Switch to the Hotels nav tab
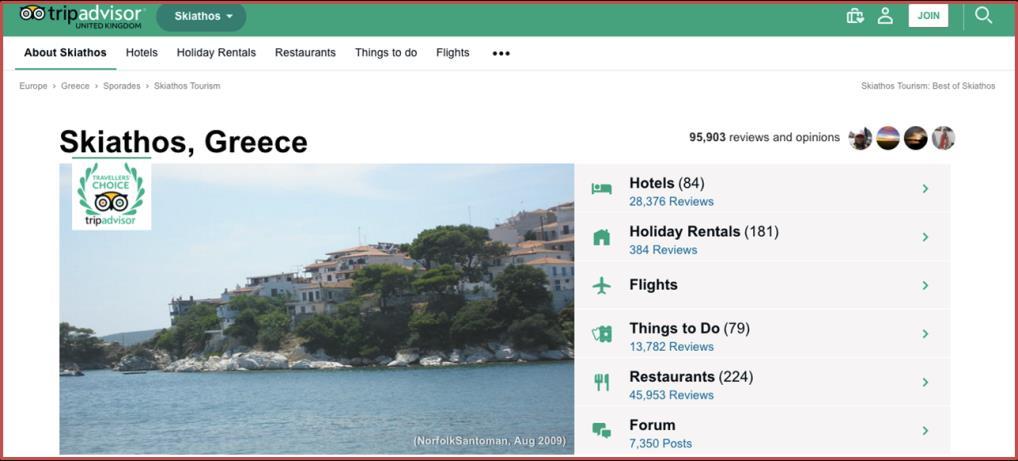The image size is (1018, 461). point(142,53)
